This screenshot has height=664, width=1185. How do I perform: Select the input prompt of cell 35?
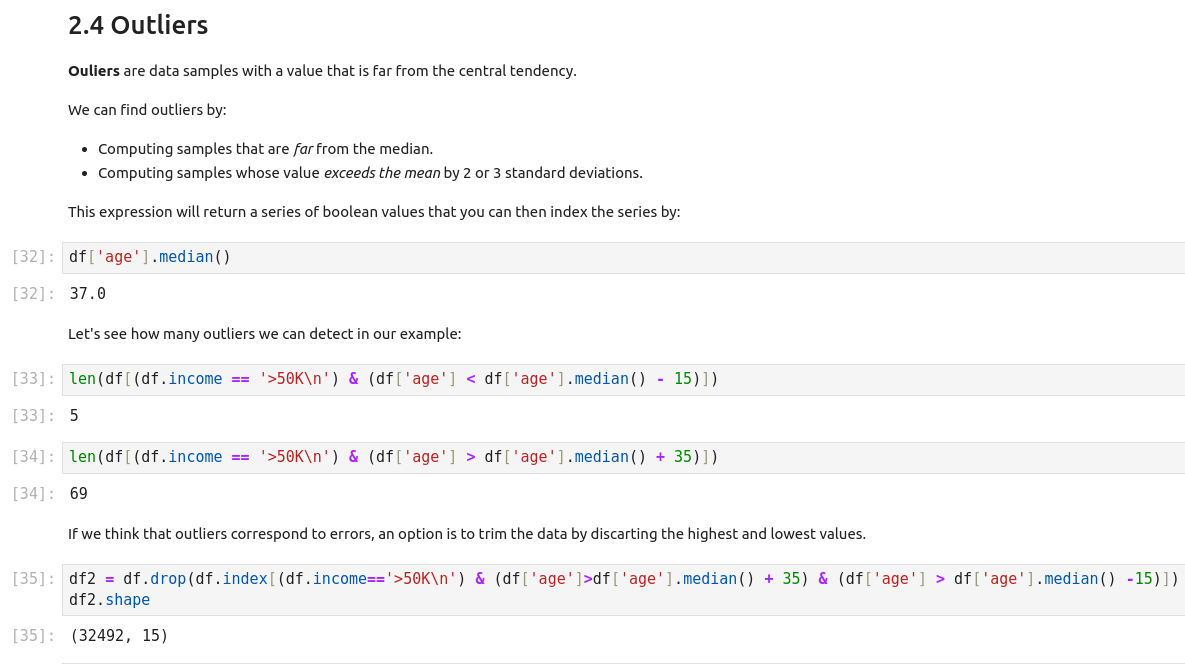pos(33,579)
